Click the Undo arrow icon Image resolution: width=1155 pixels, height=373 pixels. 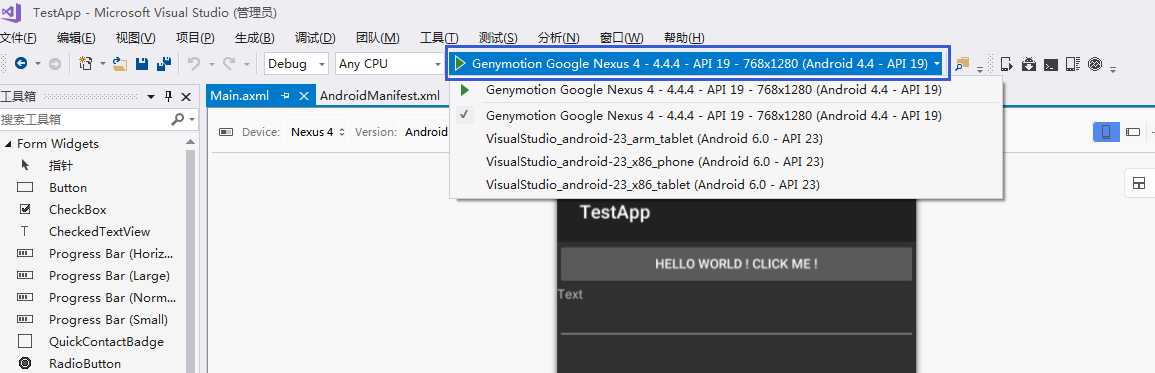(194, 64)
